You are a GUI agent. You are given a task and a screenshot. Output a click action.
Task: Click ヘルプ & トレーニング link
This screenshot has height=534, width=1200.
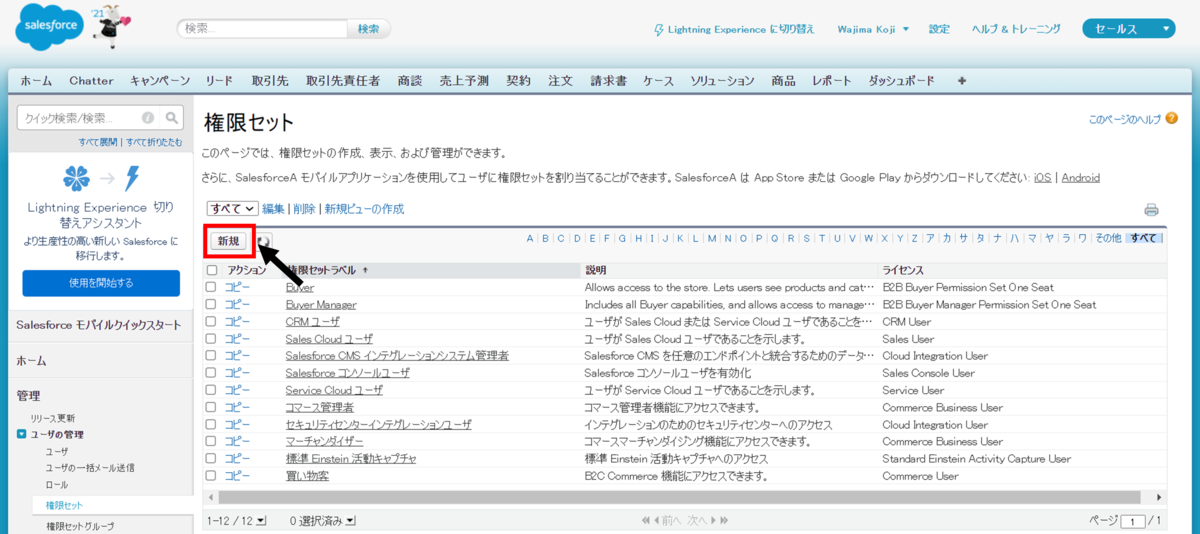click(x=1016, y=29)
